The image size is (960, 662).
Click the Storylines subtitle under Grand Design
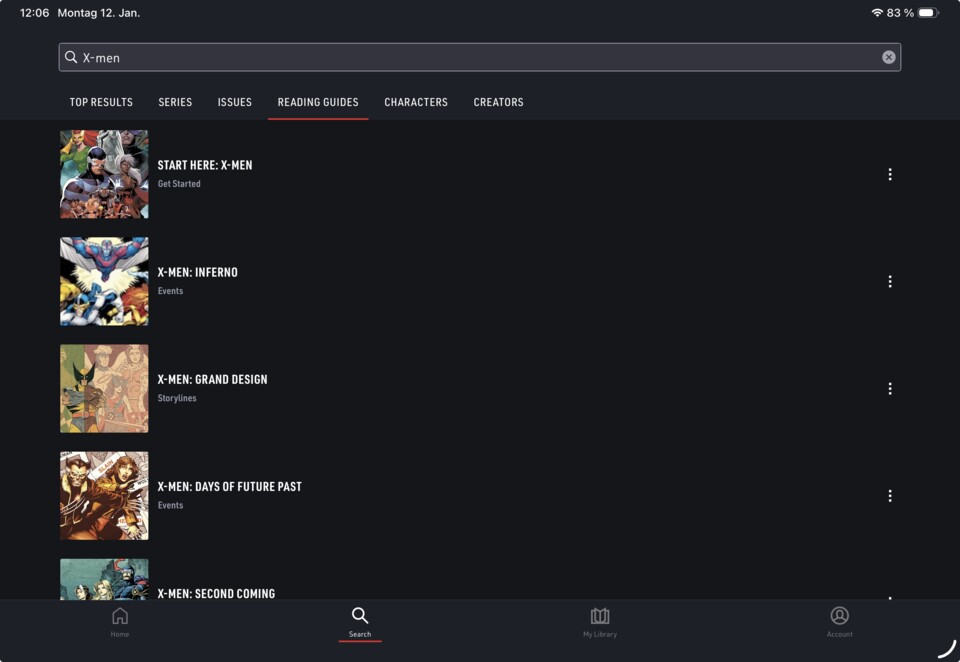177,398
